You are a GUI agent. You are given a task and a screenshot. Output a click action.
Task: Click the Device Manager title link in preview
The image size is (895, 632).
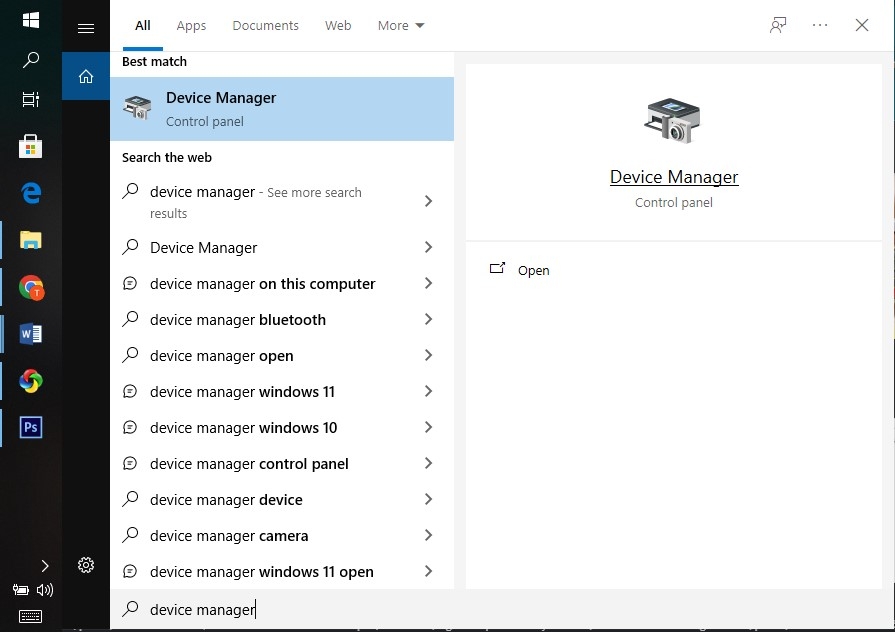coord(674,177)
